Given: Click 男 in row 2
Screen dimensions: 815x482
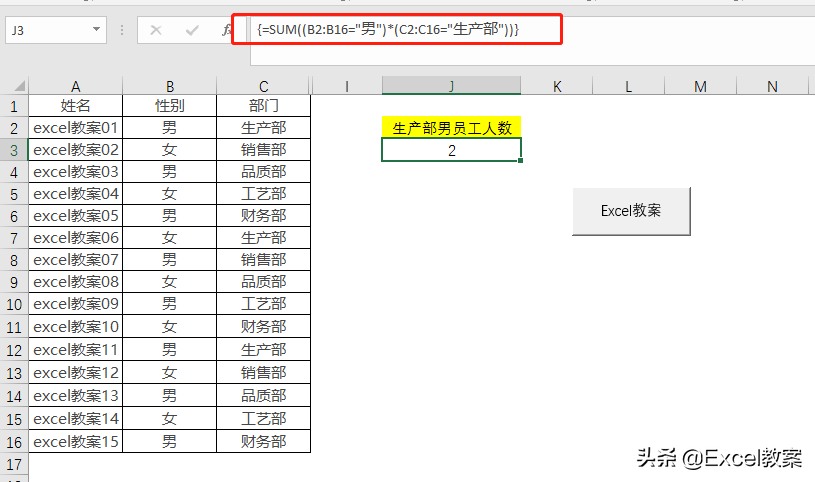Looking at the screenshot, I should click(x=169, y=128).
